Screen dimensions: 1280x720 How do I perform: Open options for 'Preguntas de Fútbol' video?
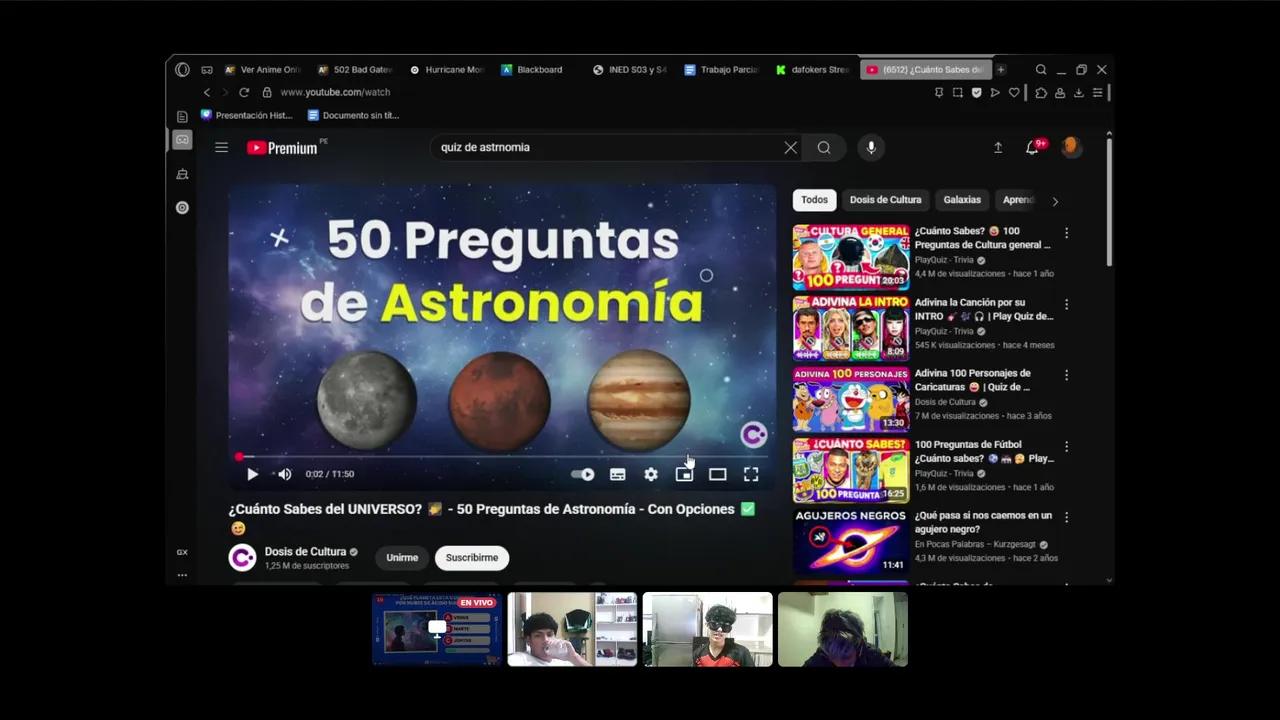[1066, 447]
